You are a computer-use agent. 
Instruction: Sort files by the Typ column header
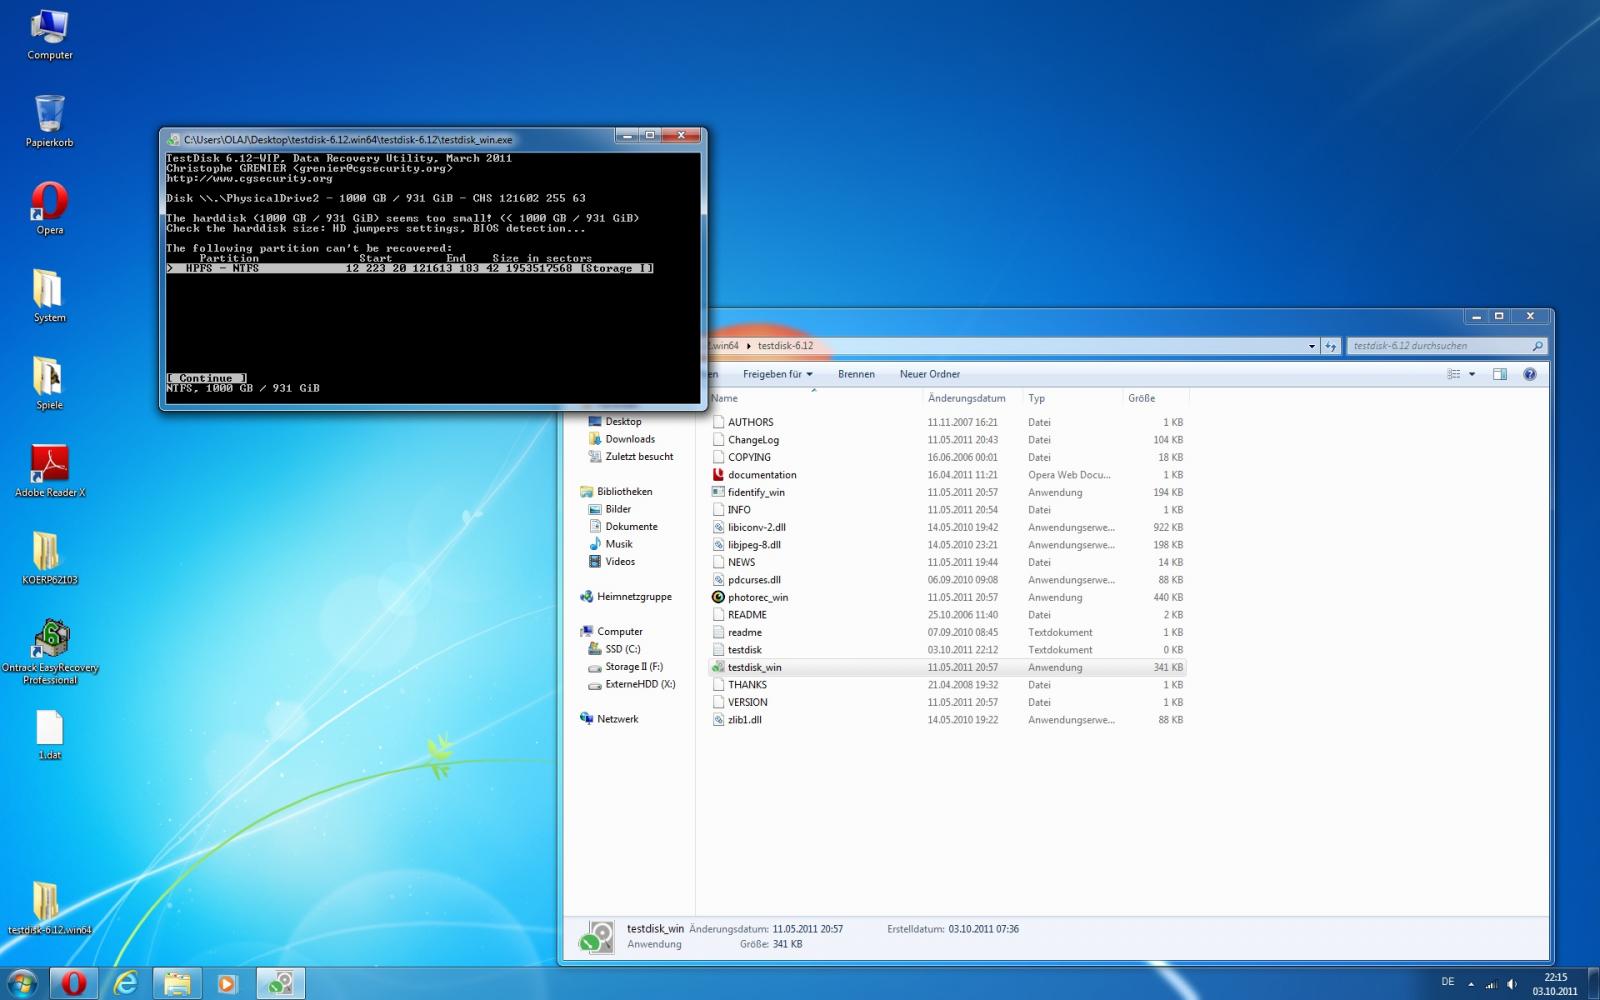[1073, 398]
